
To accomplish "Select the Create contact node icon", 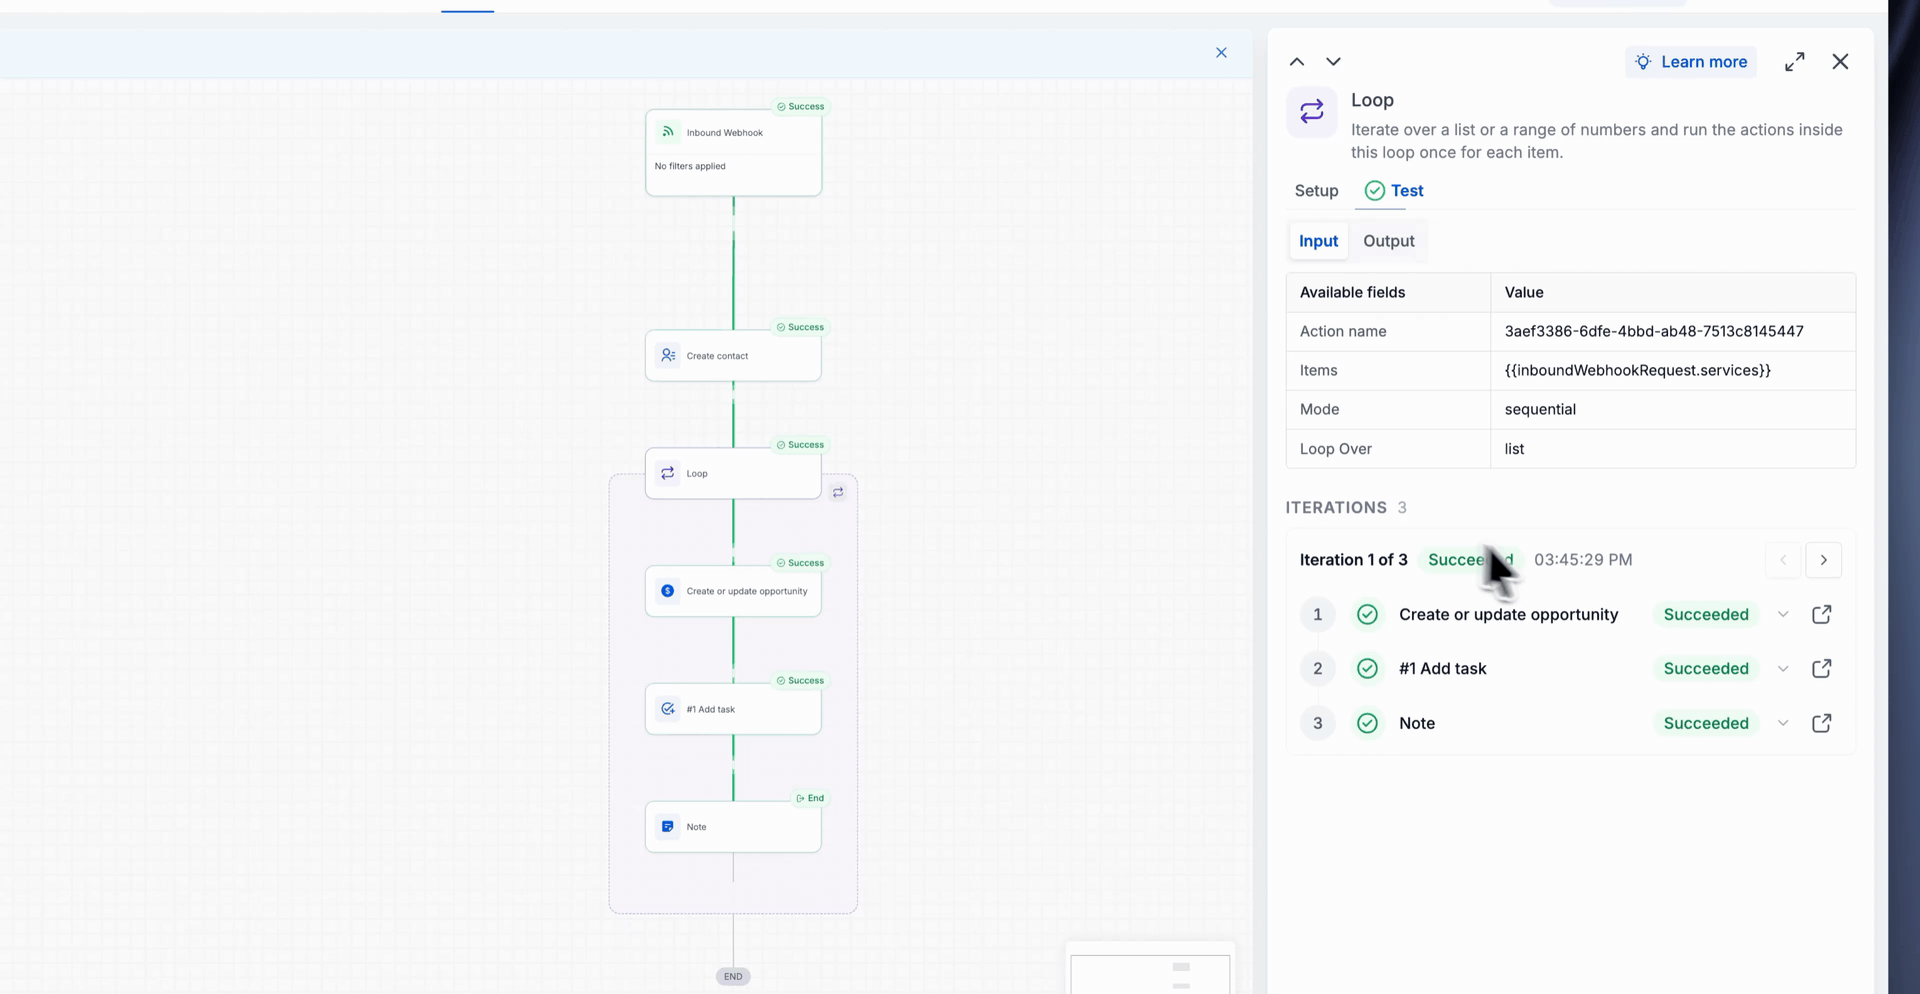I will click(x=668, y=355).
